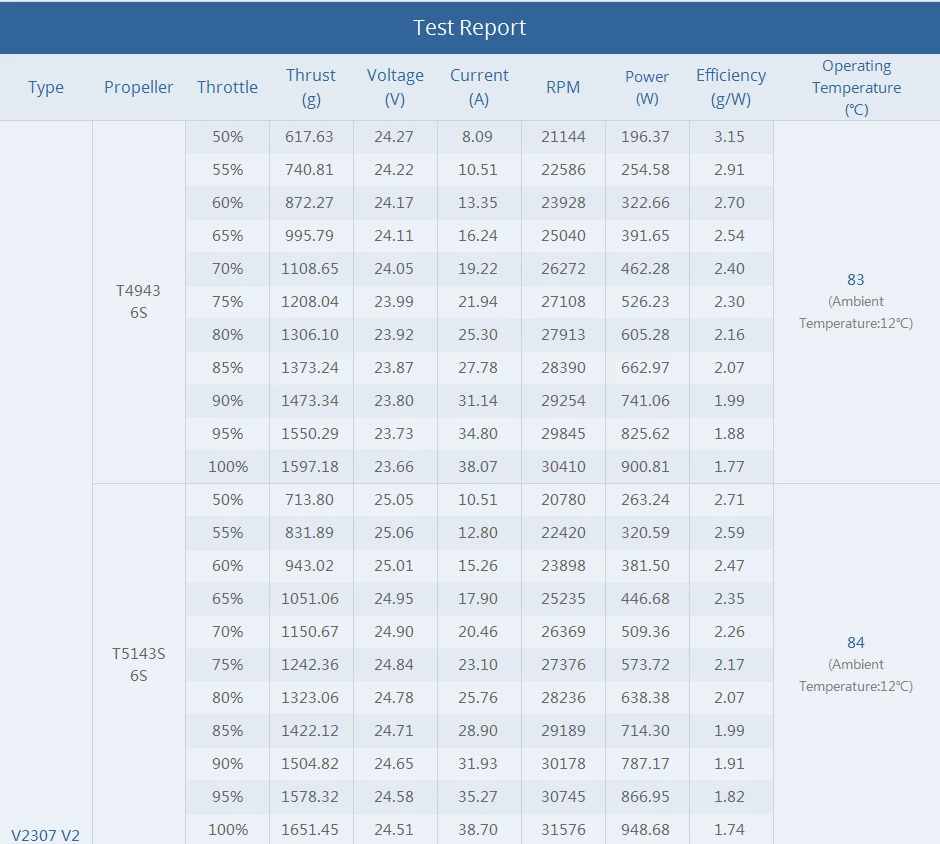The height and width of the screenshot is (844, 940).
Task: Click the Power (W) column header
Action: (x=647, y=87)
